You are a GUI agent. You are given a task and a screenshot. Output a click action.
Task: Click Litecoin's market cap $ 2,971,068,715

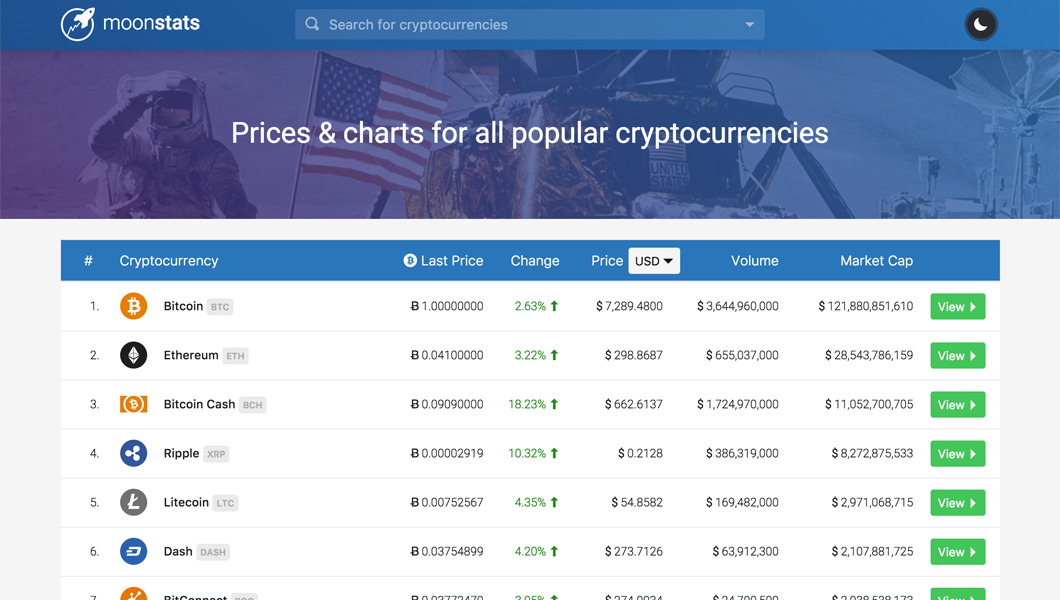872,503
